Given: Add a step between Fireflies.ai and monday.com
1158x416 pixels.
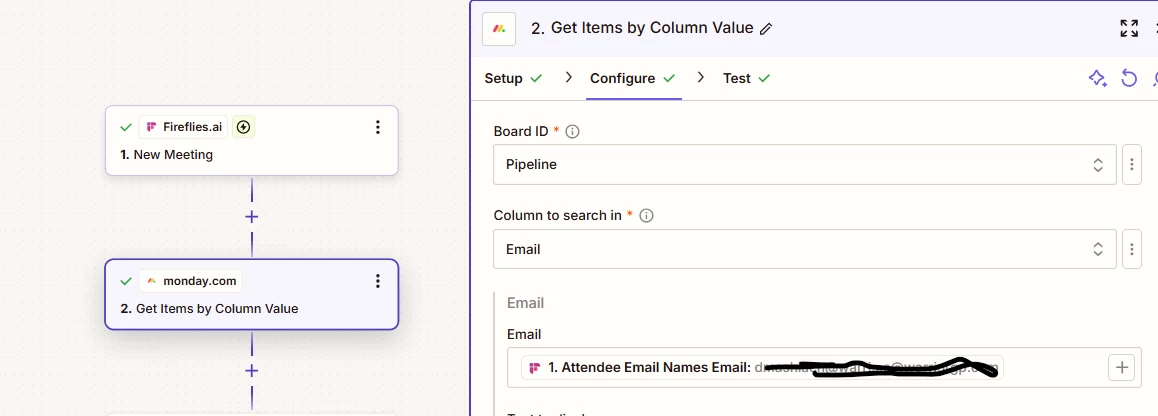Looking at the screenshot, I should click(252, 217).
